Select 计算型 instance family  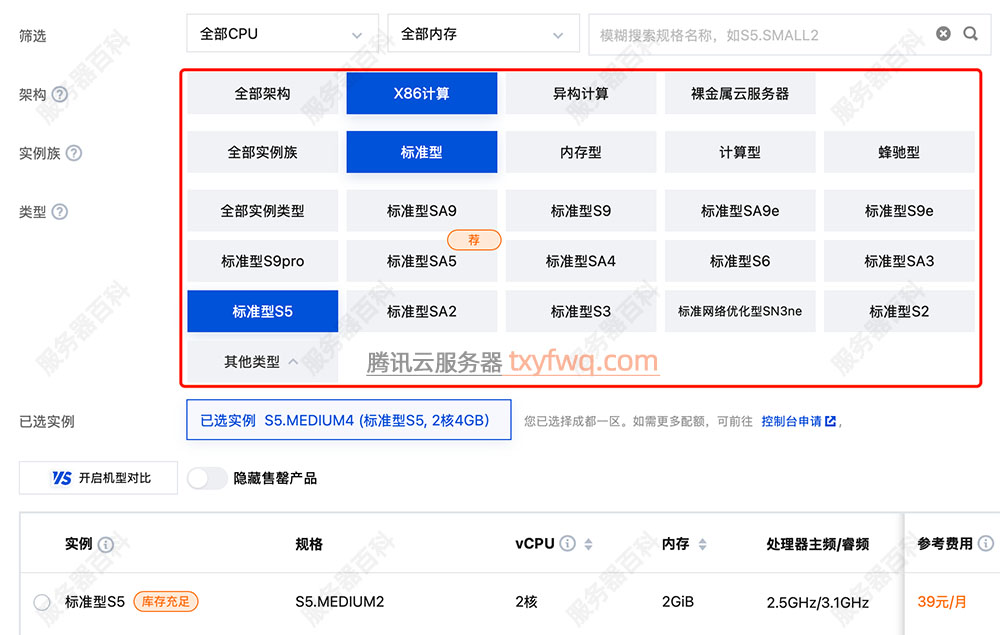click(740, 152)
